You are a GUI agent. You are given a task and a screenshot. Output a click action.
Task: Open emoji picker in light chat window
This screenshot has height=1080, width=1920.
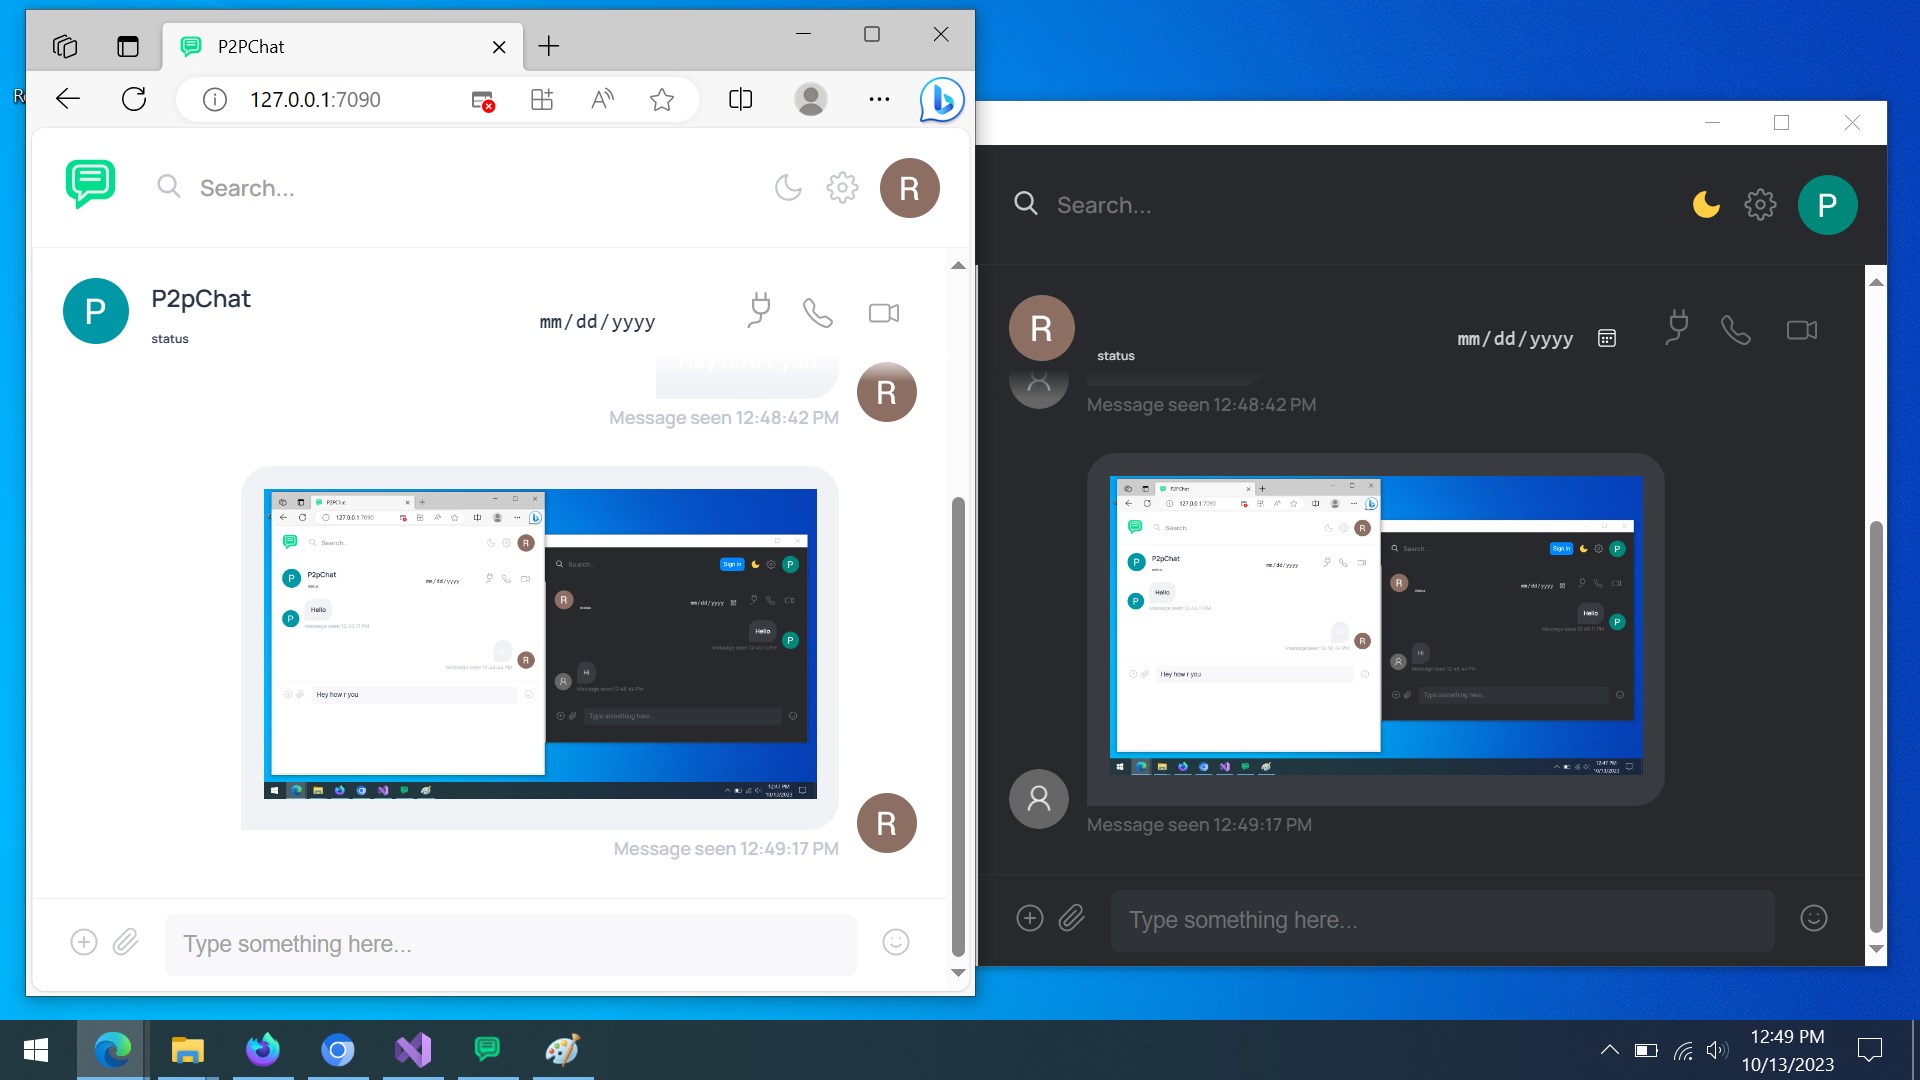895,942
